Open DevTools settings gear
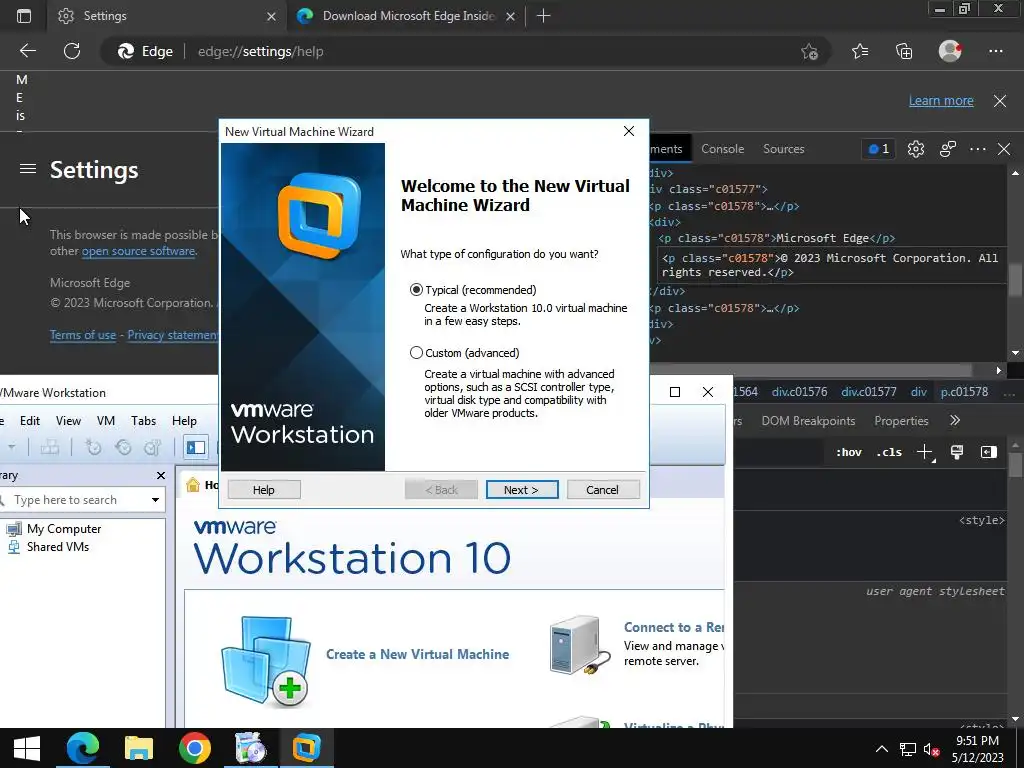 tap(916, 149)
